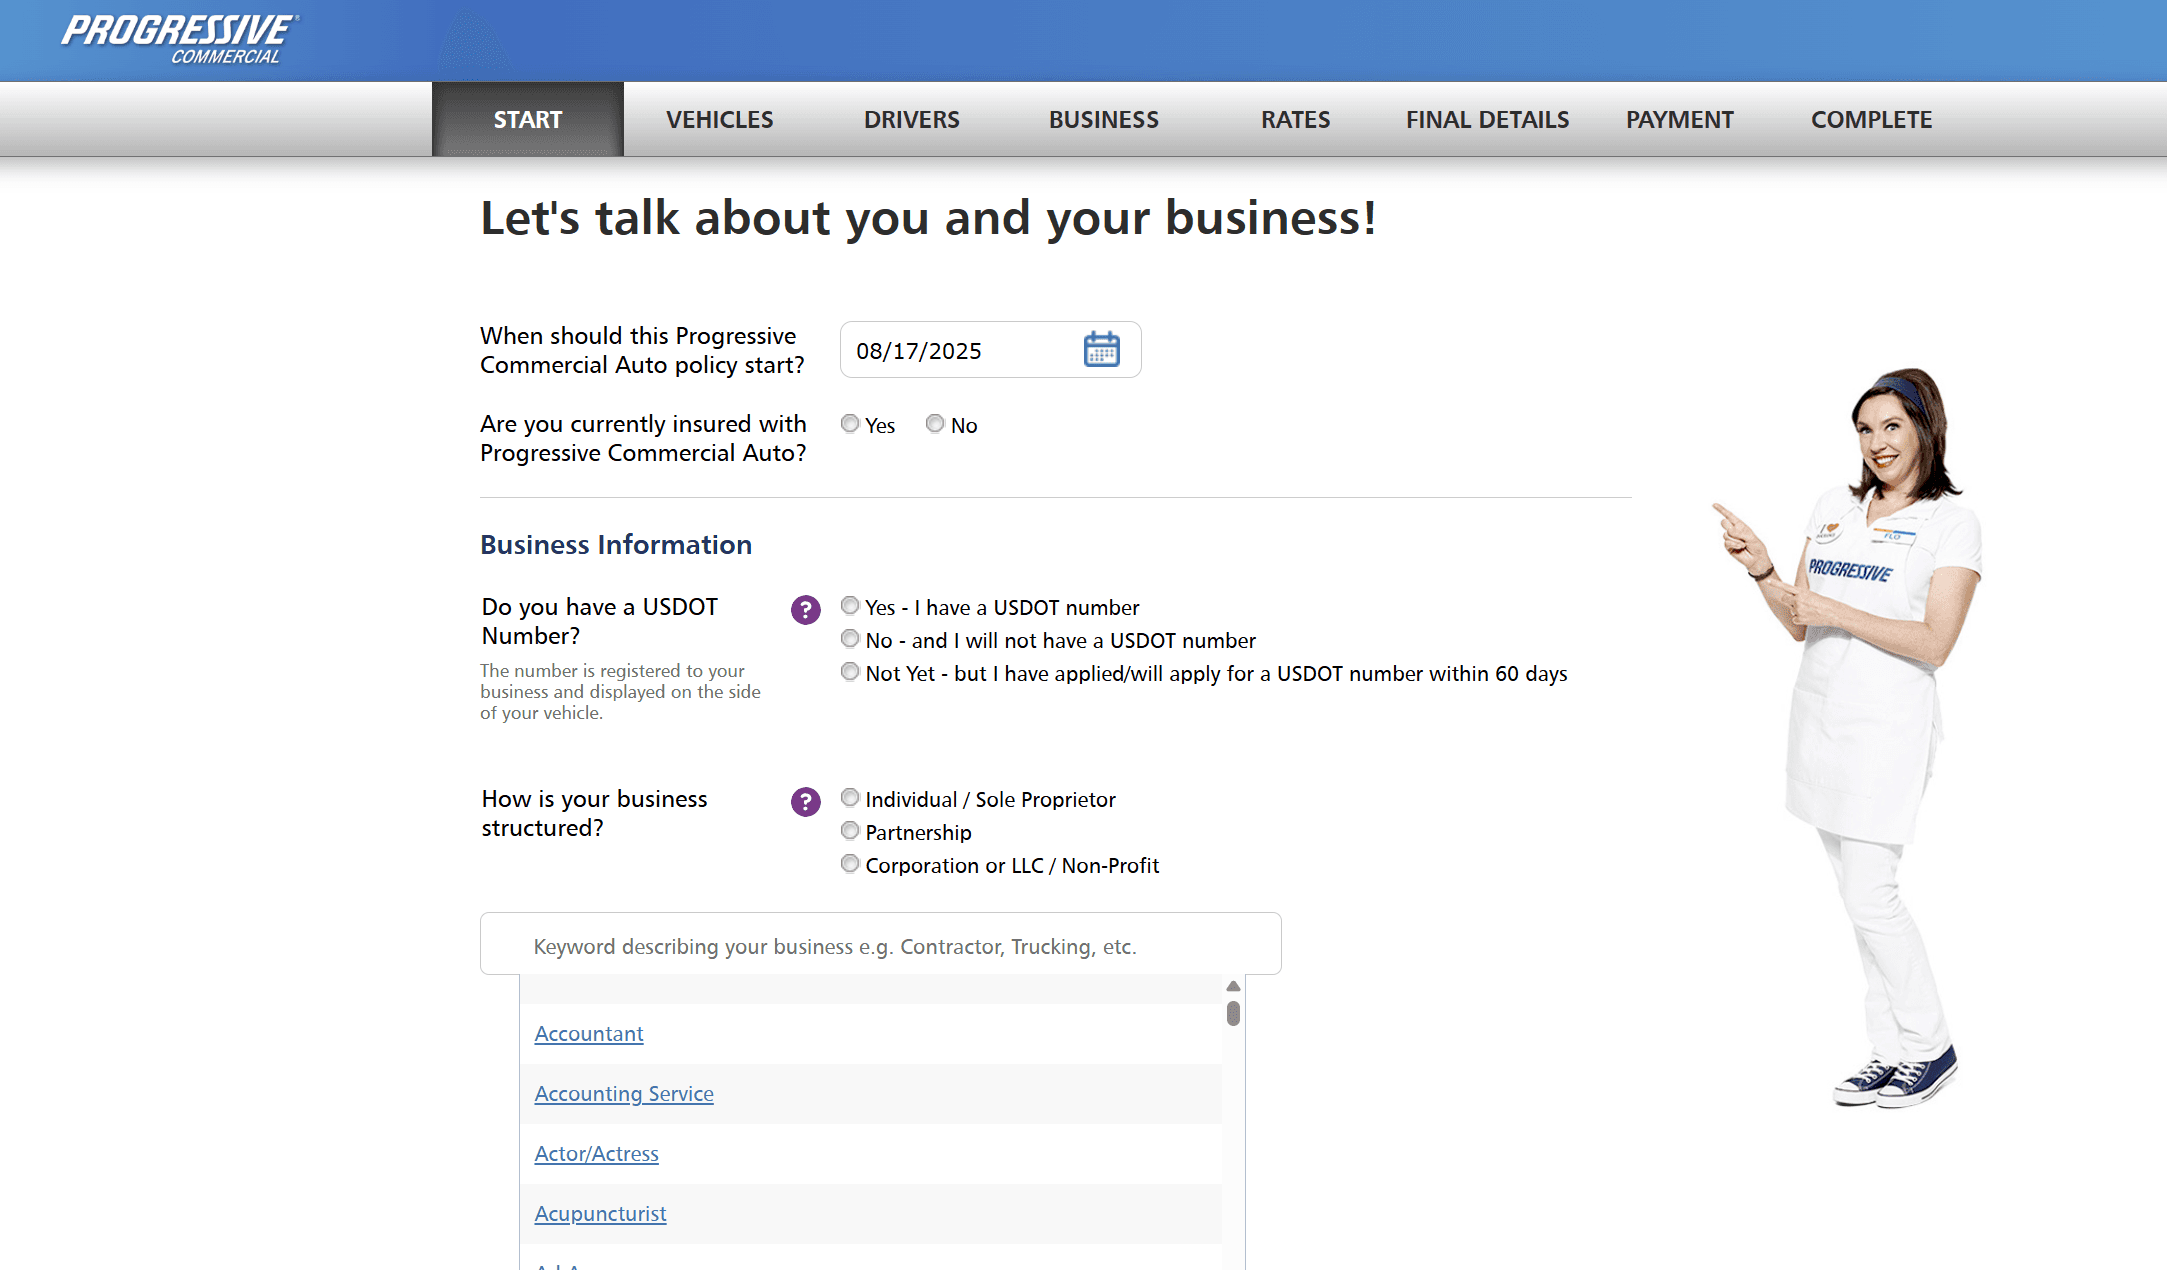Go to the RATES tab
Viewport: 2167px width, 1270px height.
point(1295,120)
